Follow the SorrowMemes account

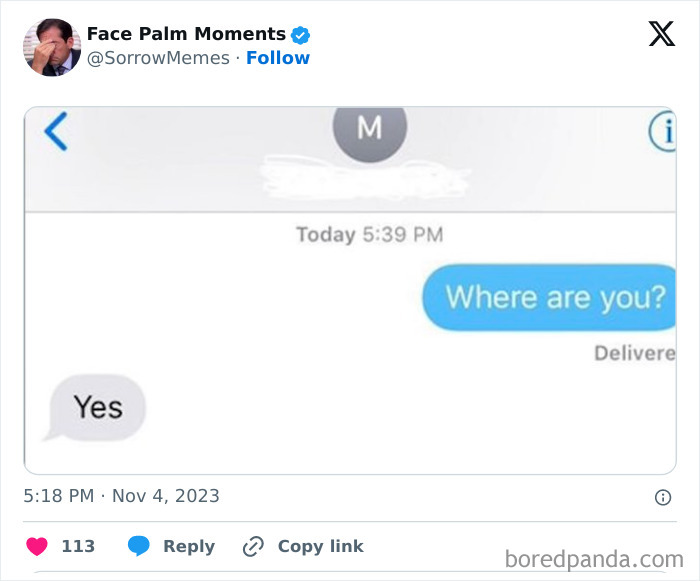click(278, 58)
